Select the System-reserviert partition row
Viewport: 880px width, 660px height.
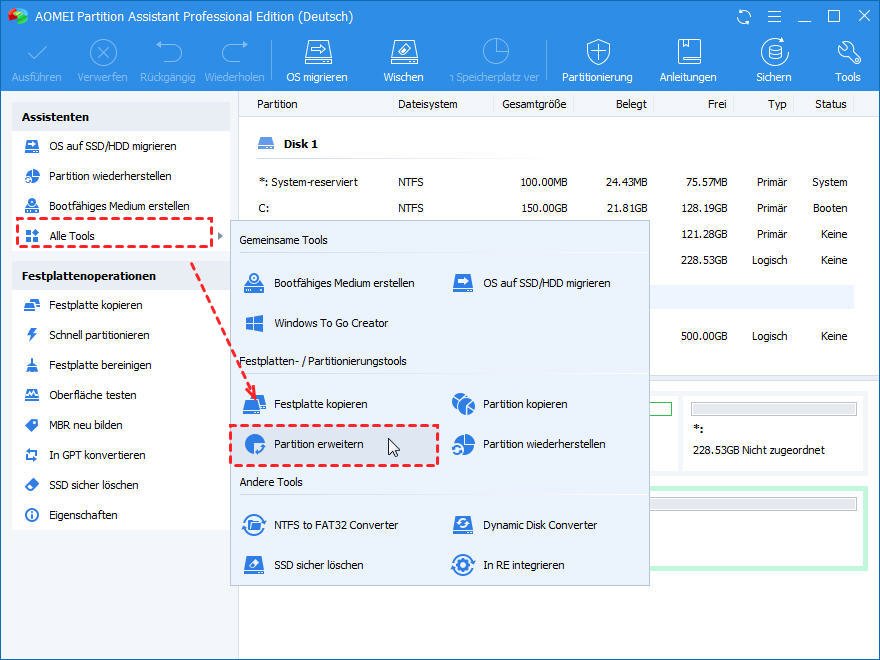point(552,182)
